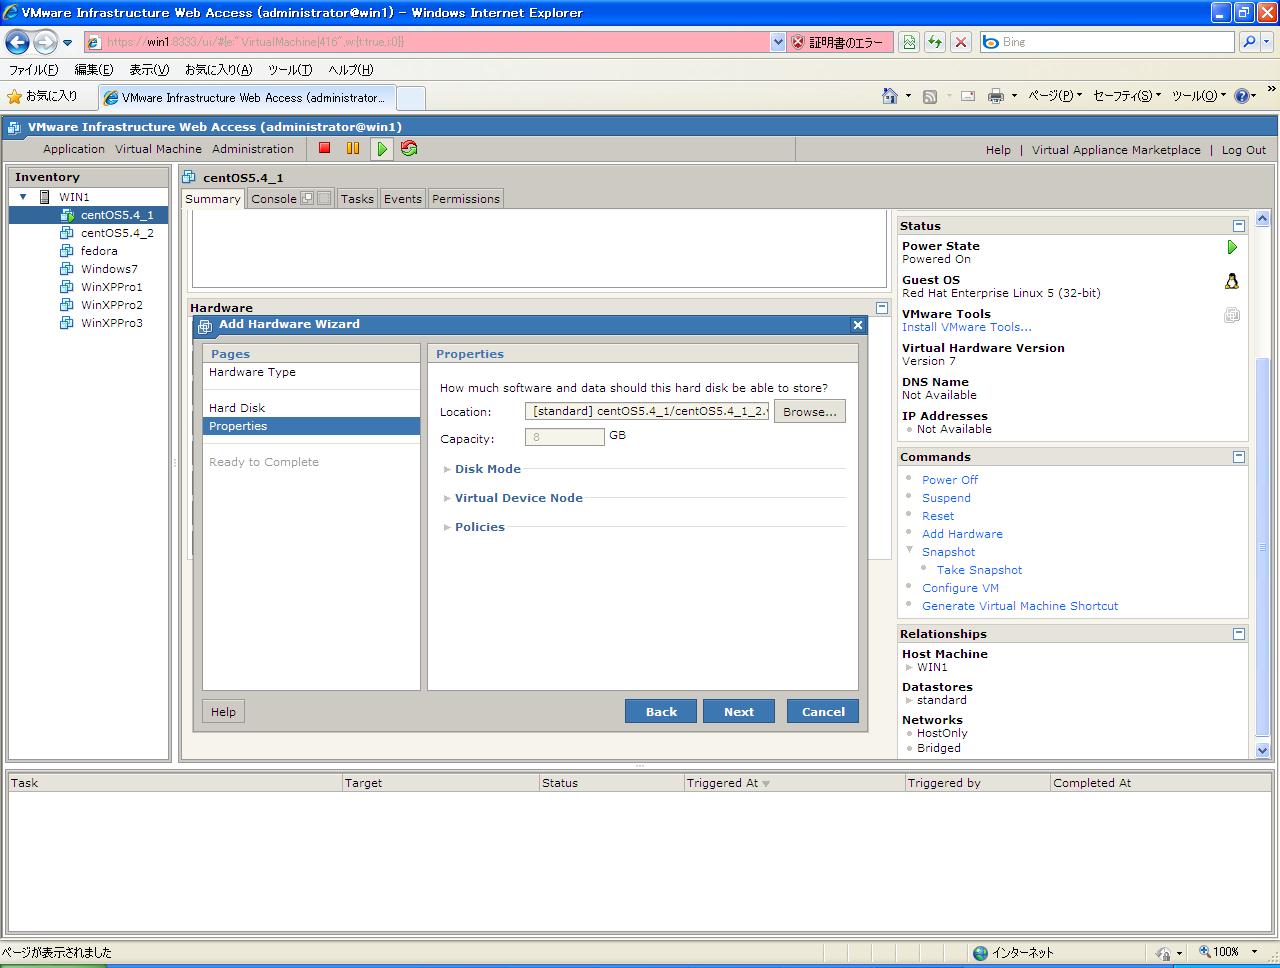Viewport: 1280px width, 968px height.
Task: Click the disk Location input field
Action: pyautogui.click(x=647, y=411)
